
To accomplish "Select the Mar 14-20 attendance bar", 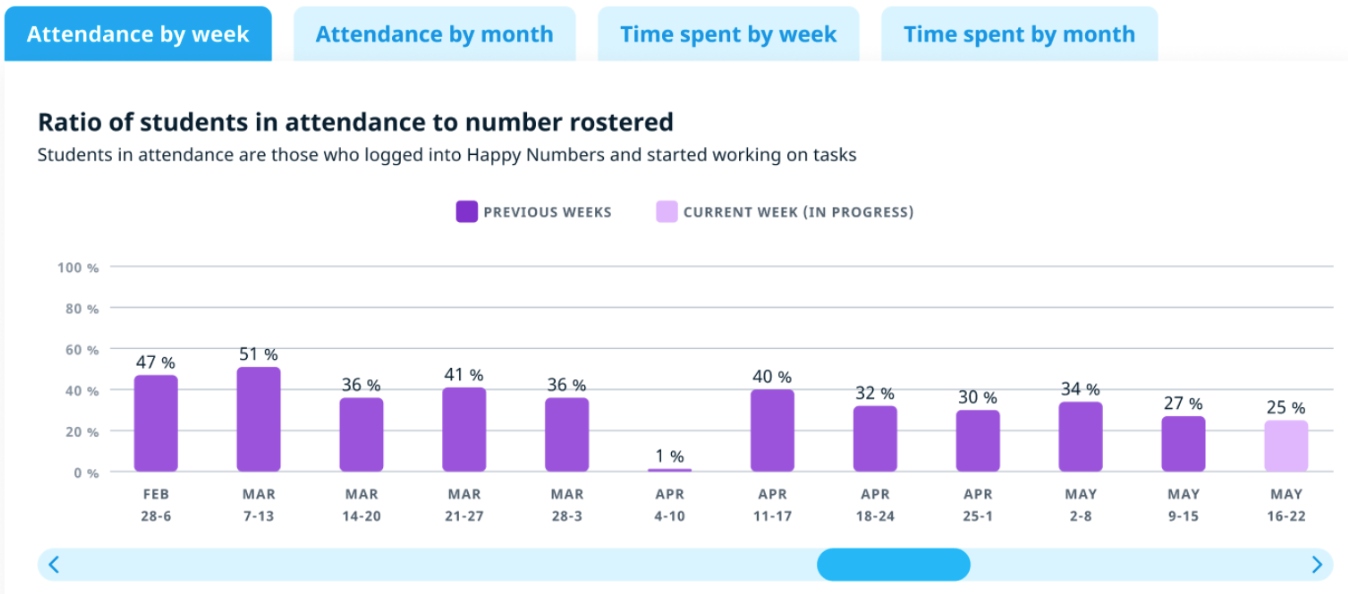I will (361, 435).
